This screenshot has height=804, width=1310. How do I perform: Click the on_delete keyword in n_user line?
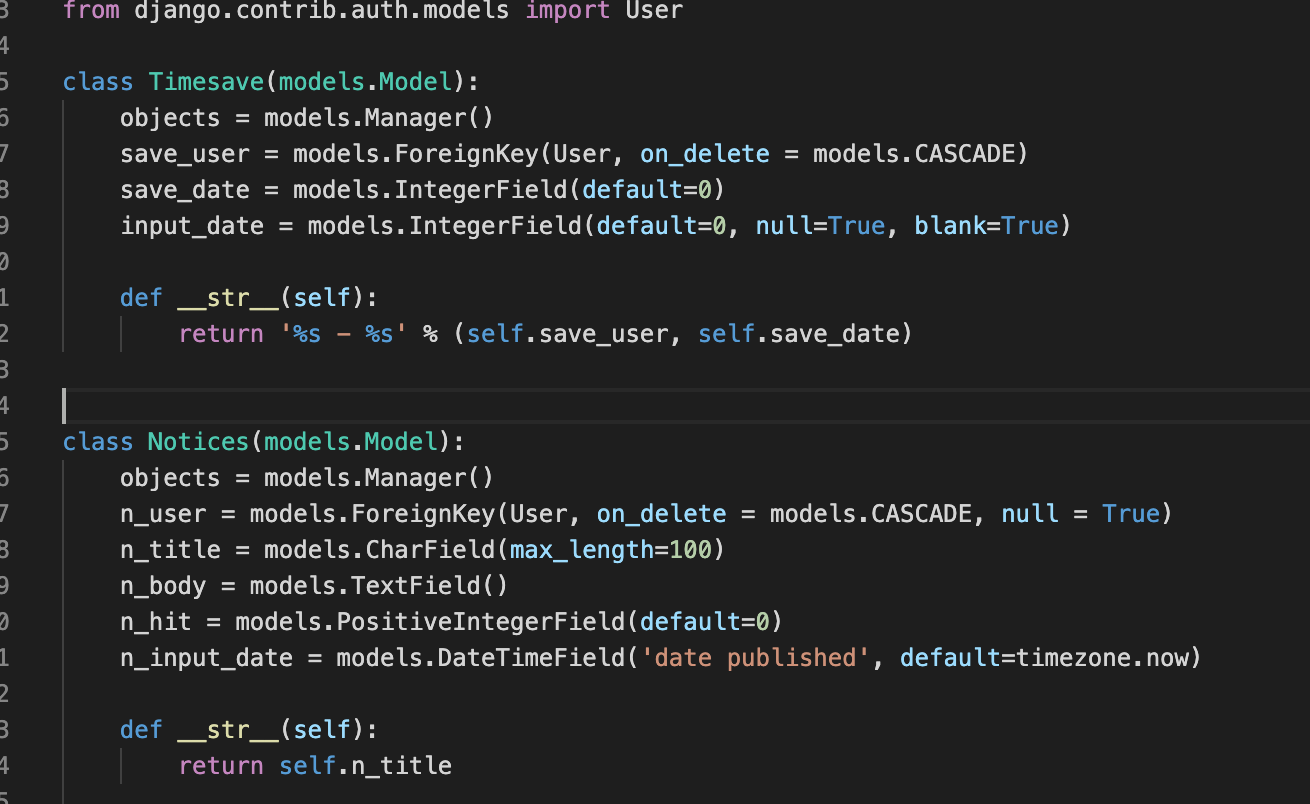coord(661,513)
